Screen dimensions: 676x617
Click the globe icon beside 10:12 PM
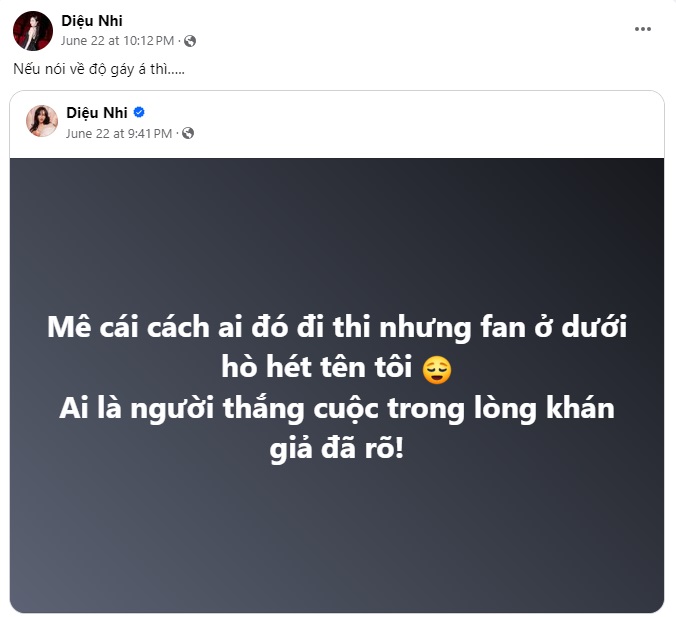tap(190, 41)
